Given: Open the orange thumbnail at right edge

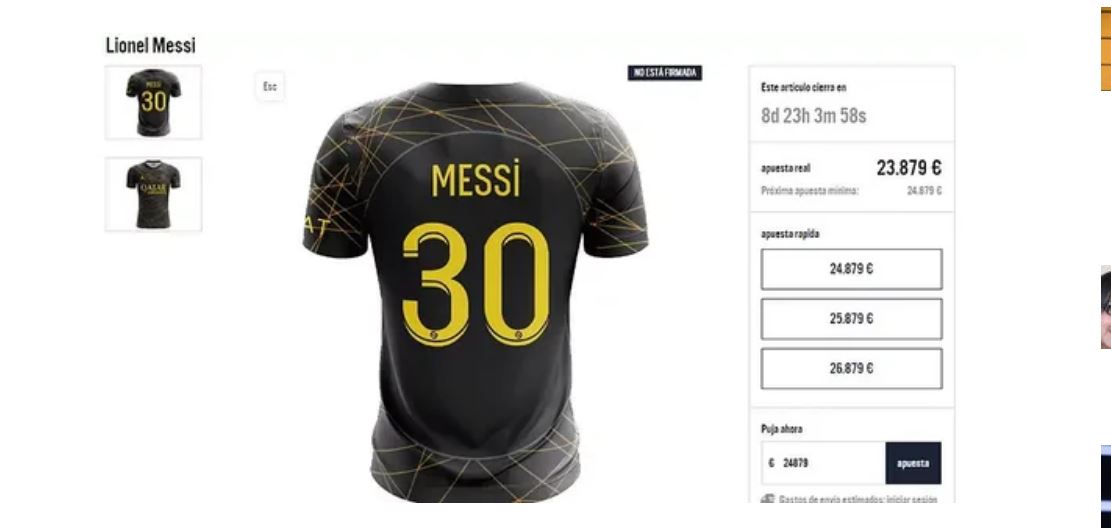Looking at the screenshot, I should tap(1106, 49).
